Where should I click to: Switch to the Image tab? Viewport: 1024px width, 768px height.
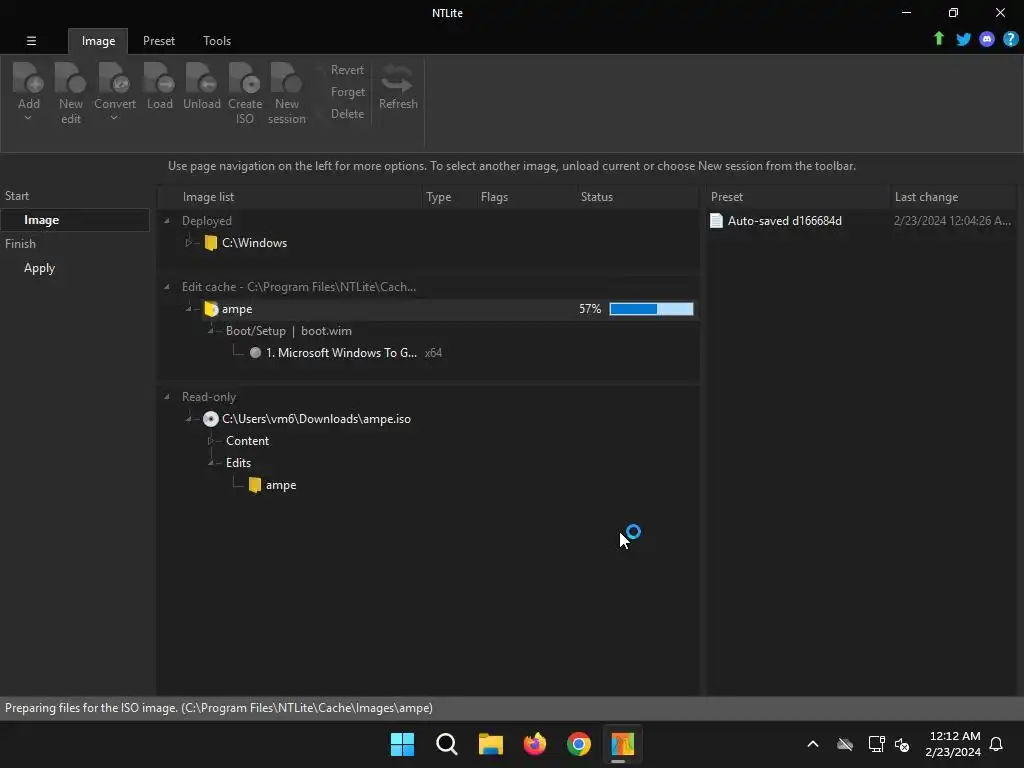(x=98, y=41)
